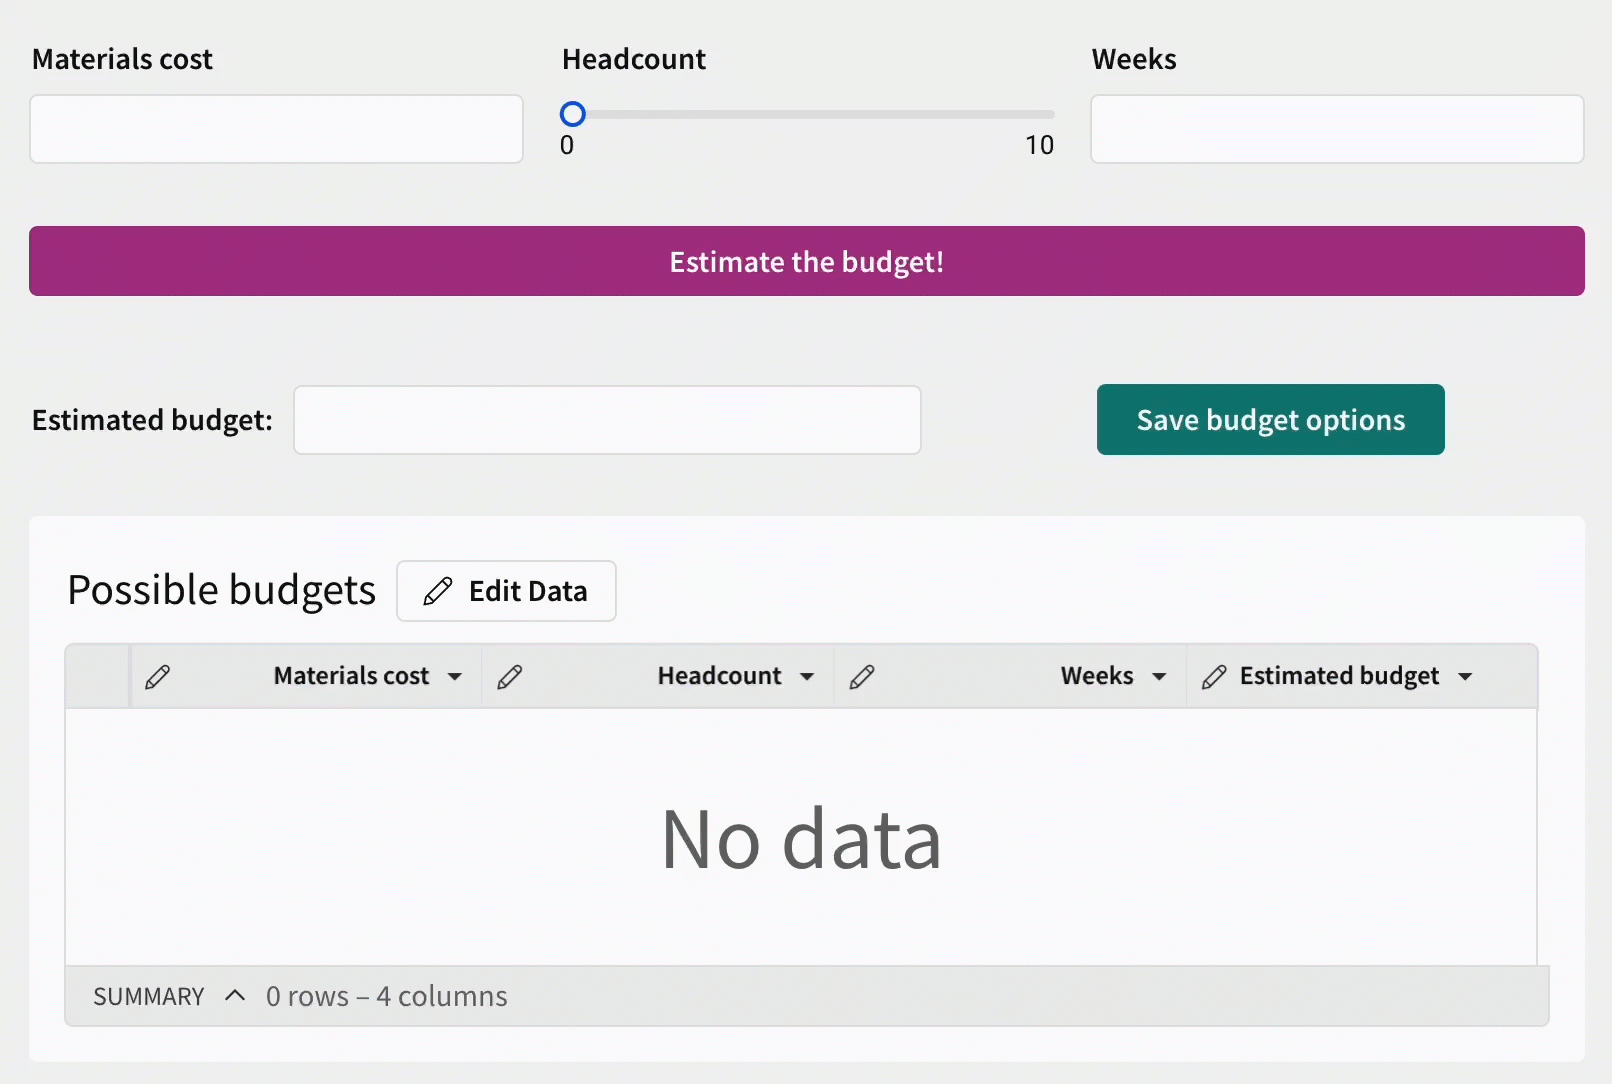Screen dimensions: 1612x1084
Task: Click pencil icon in Weeks column
Action: coord(862,677)
